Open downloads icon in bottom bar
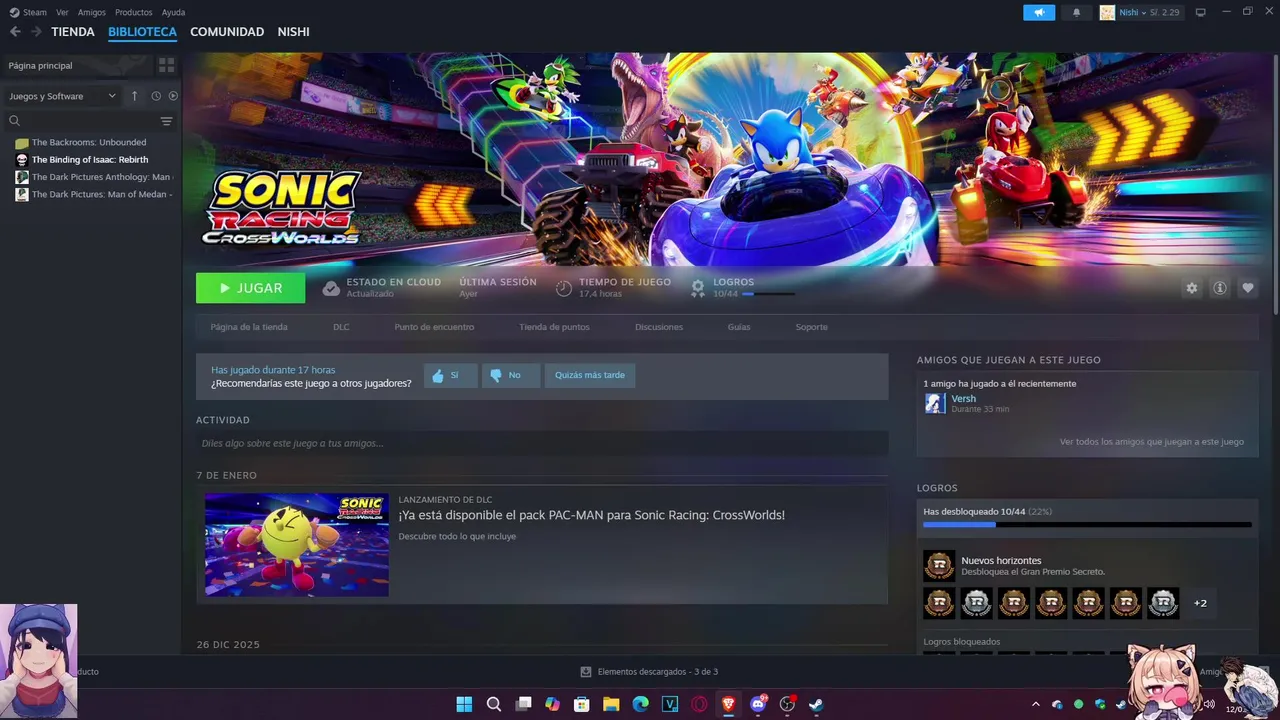 click(x=586, y=672)
